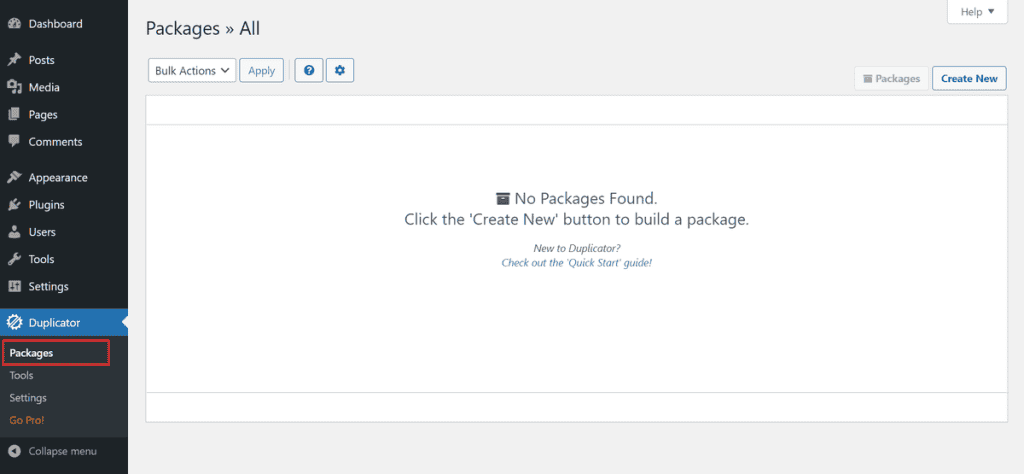
Task: Expand the Help tab at top right
Action: click(x=978, y=12)
